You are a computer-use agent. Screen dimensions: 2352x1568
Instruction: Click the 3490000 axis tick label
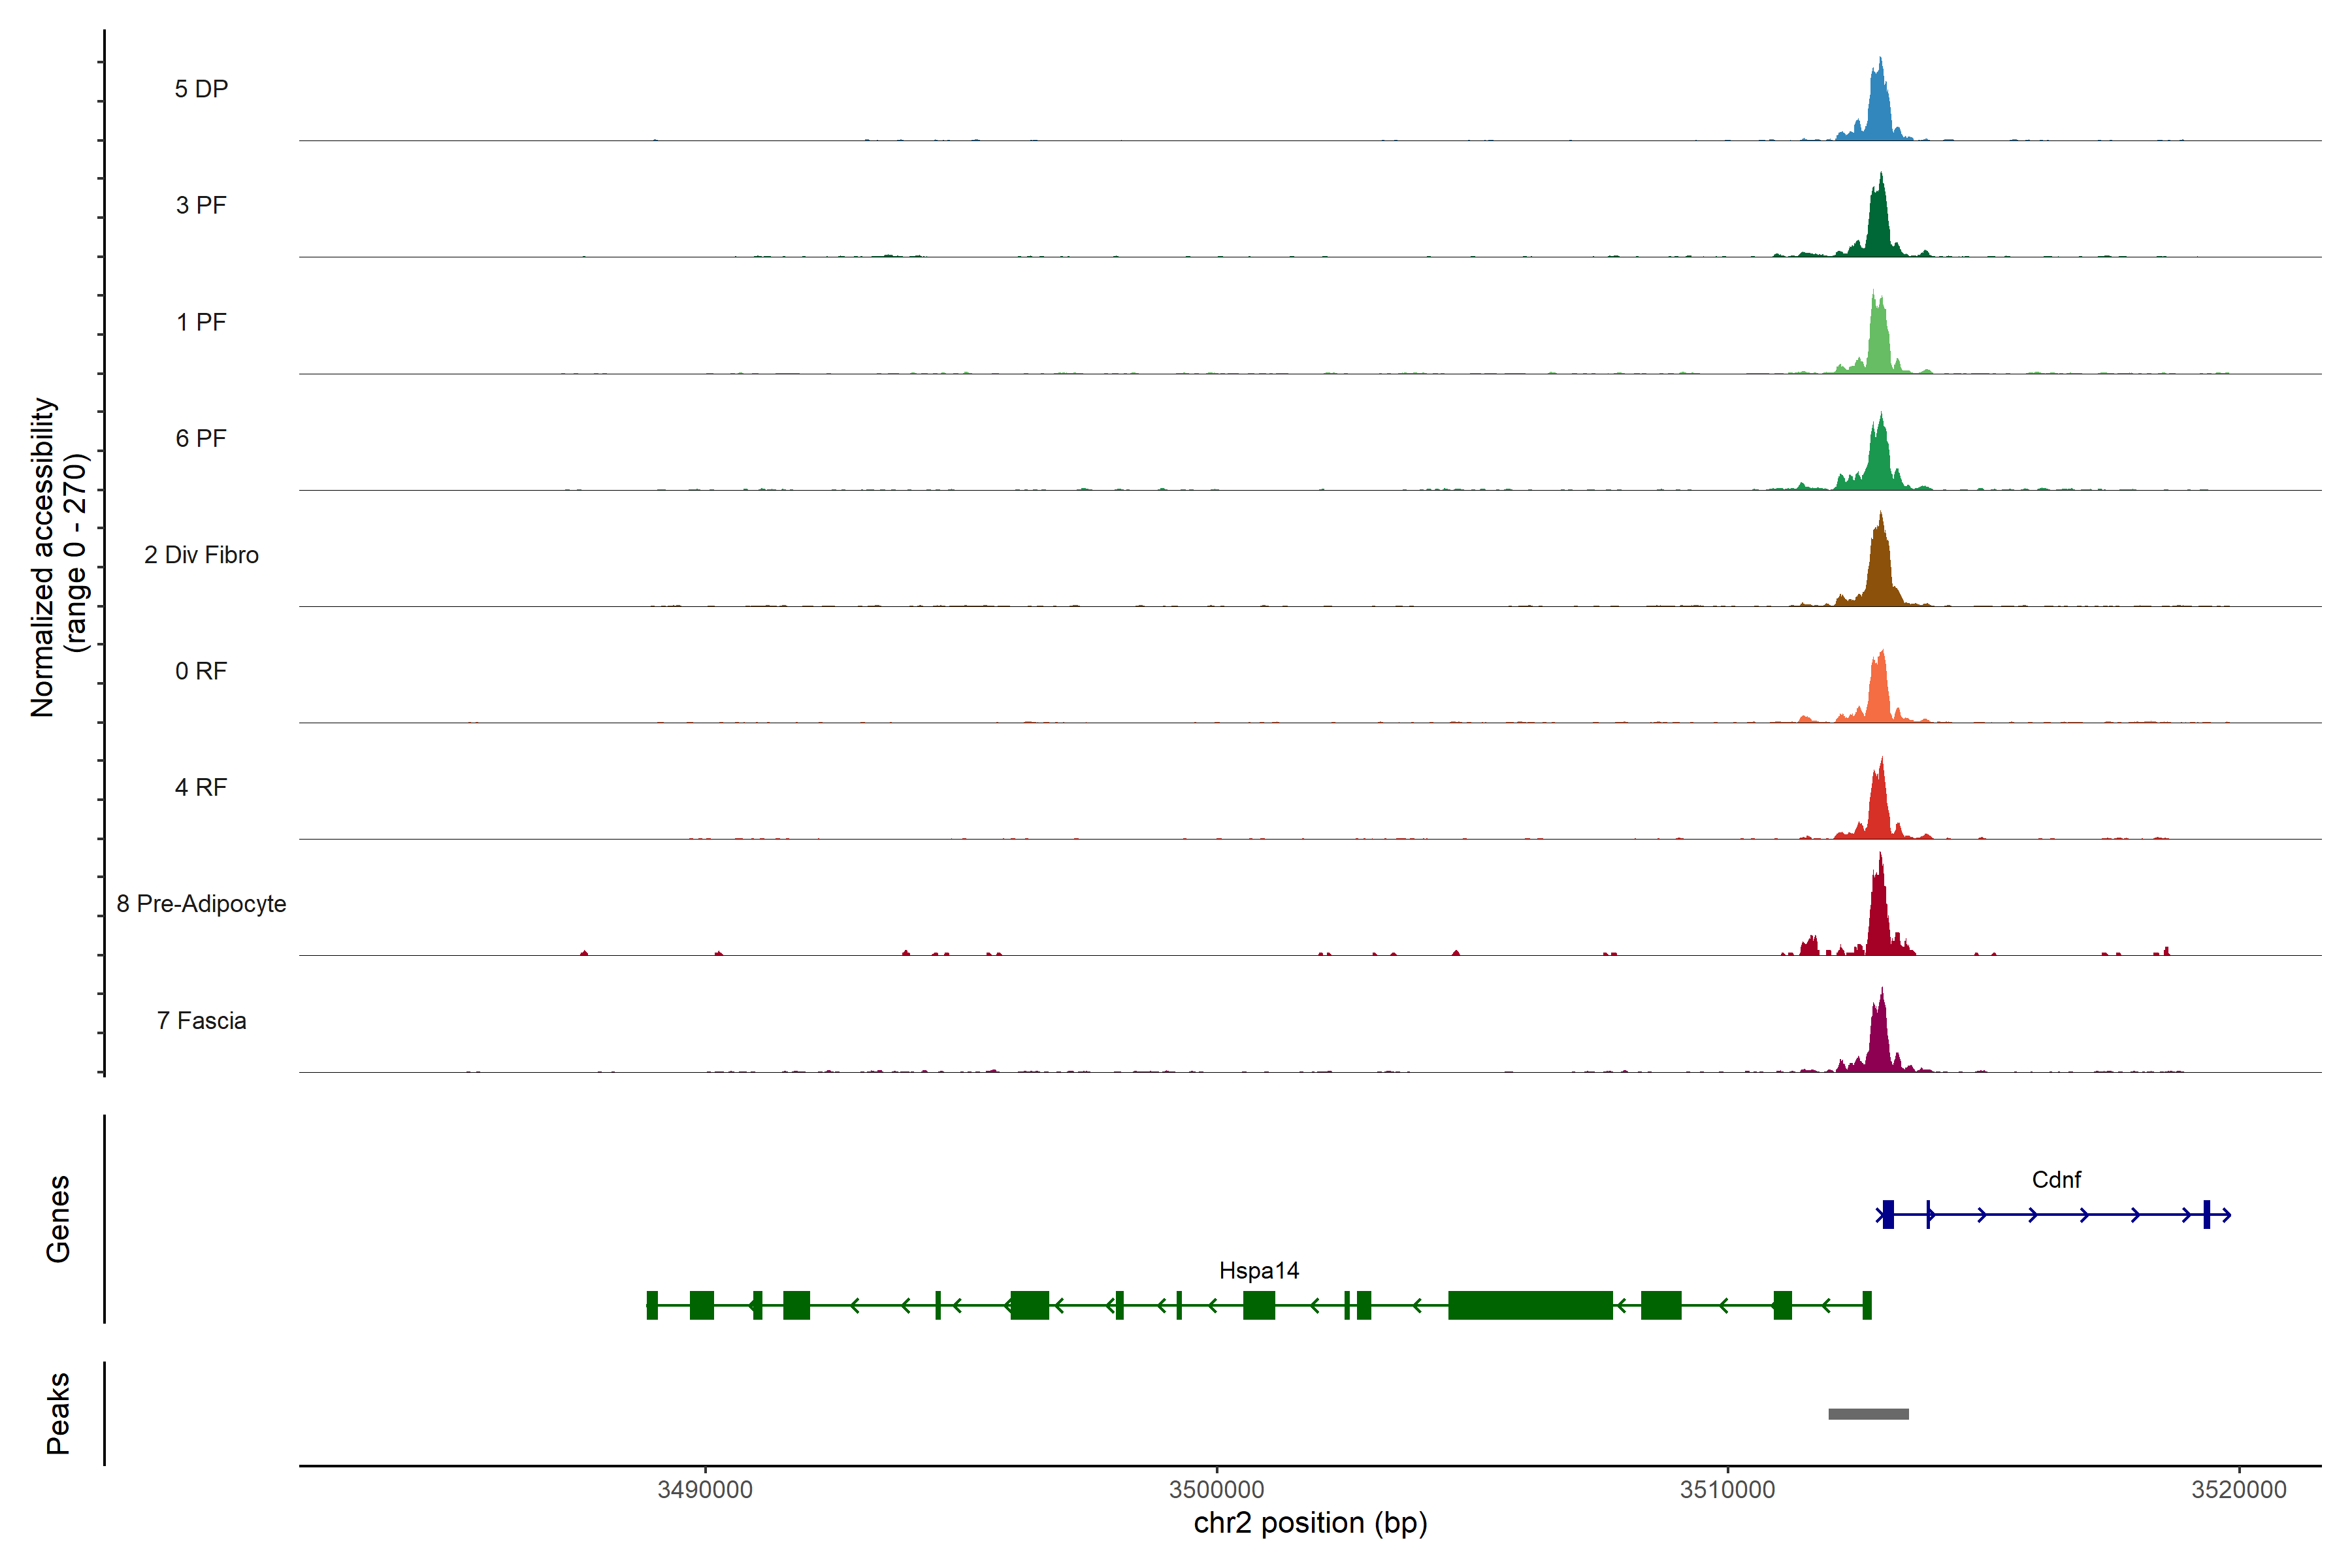[705, 1490]
